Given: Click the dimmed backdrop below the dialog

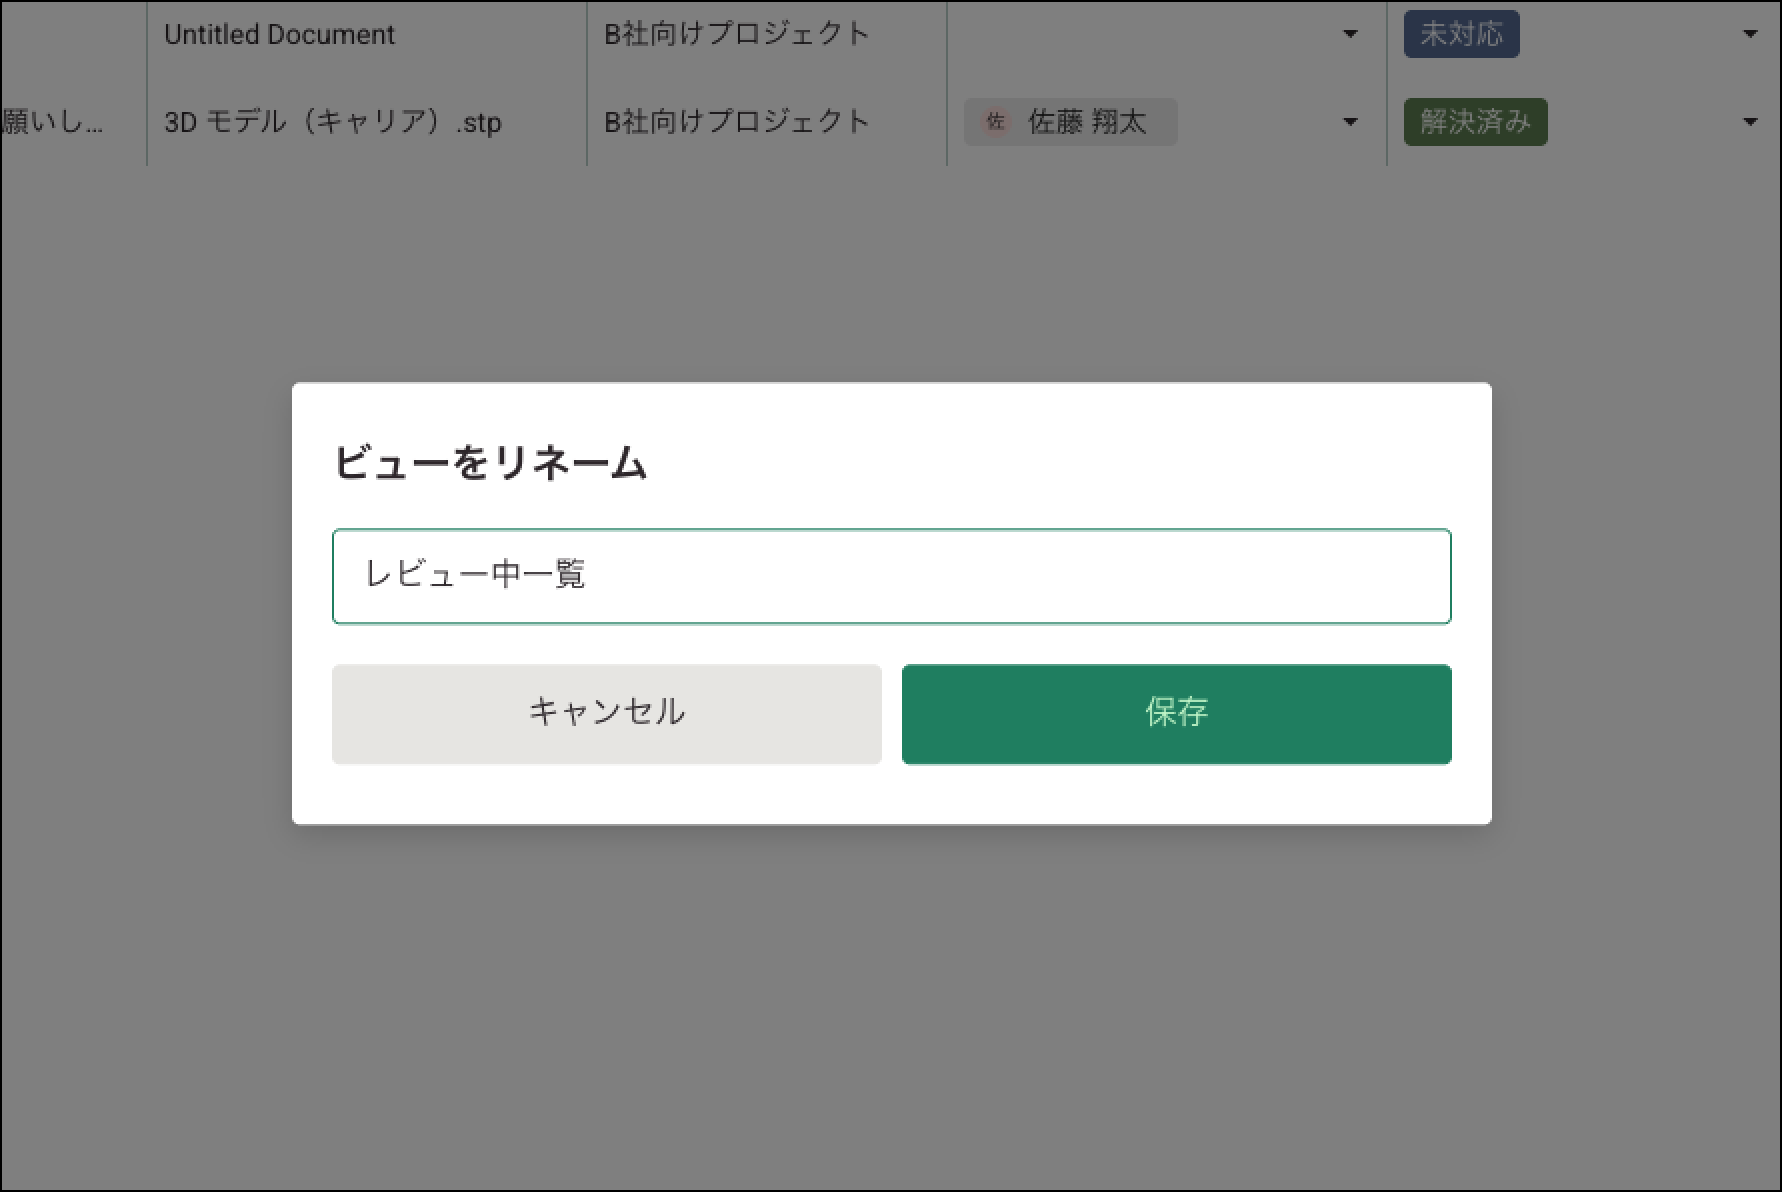Looking at the screenshot, I should click(890, 1000).
